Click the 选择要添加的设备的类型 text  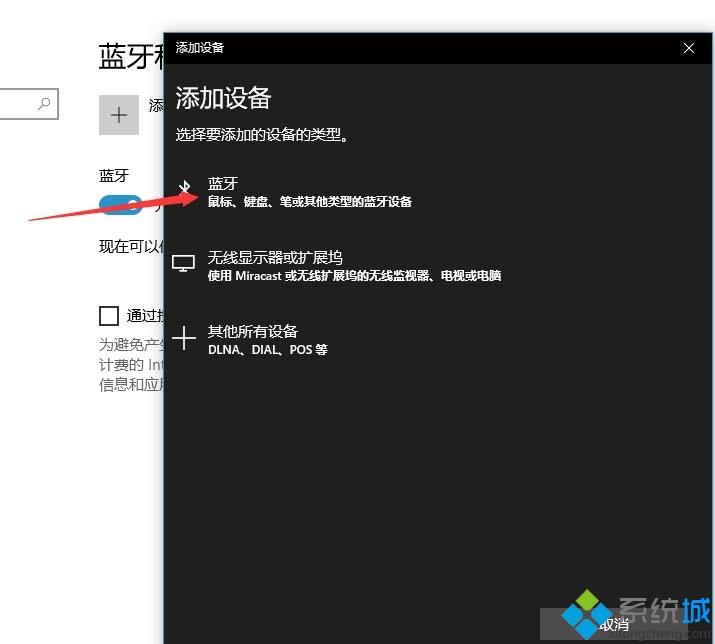(262, 135)
